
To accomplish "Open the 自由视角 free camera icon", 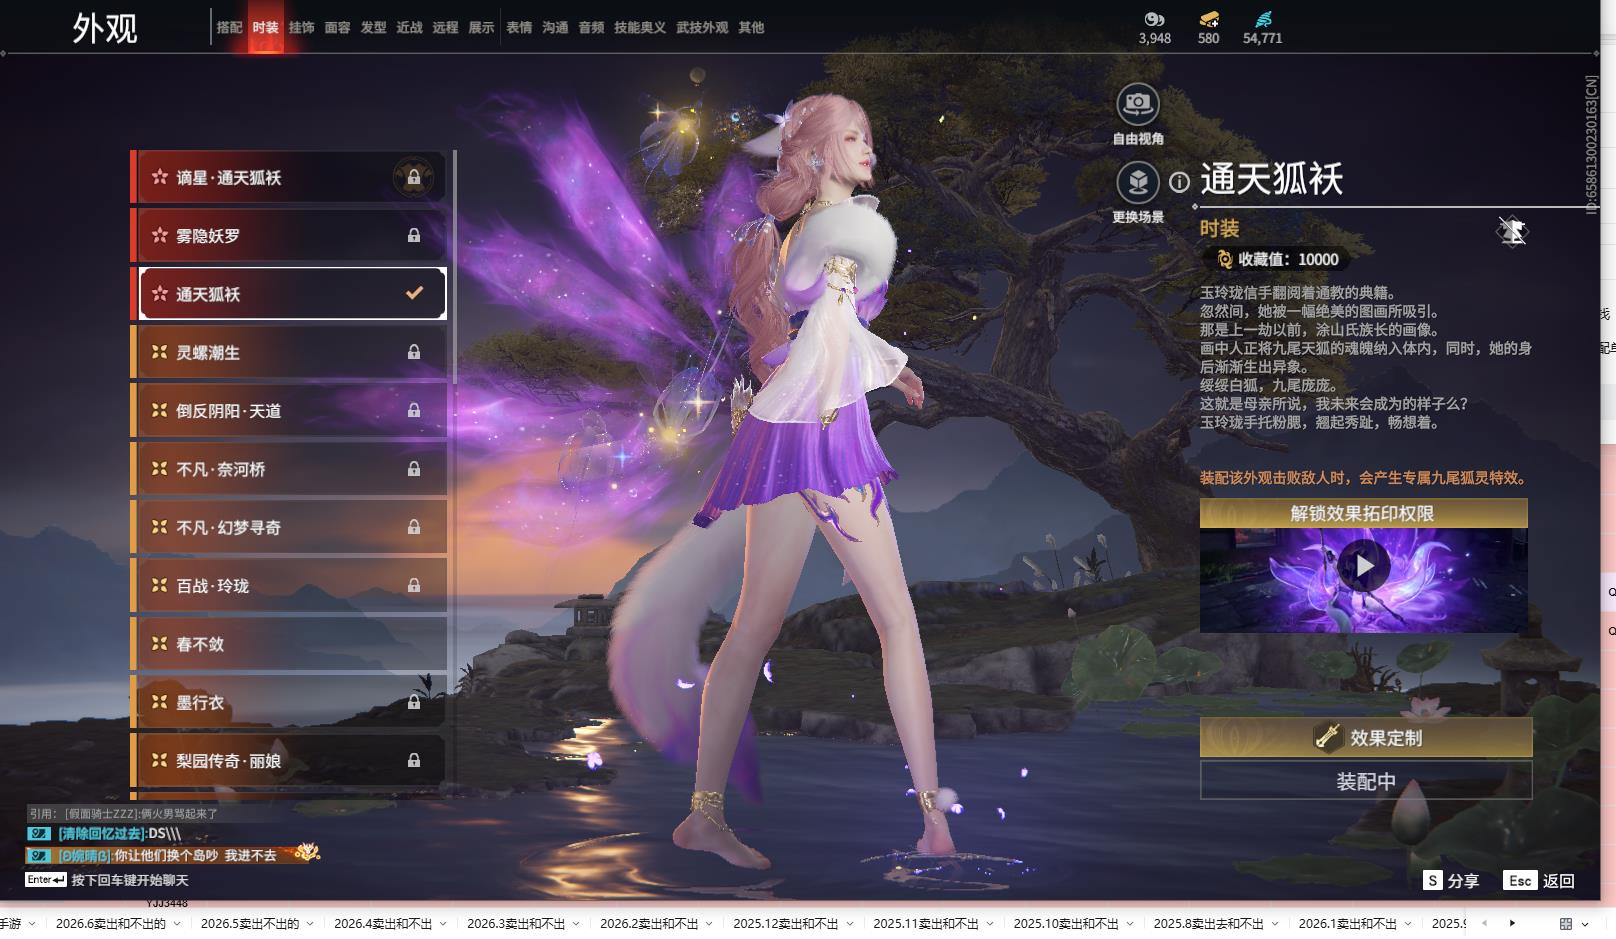I will (x=1137, y=103).
